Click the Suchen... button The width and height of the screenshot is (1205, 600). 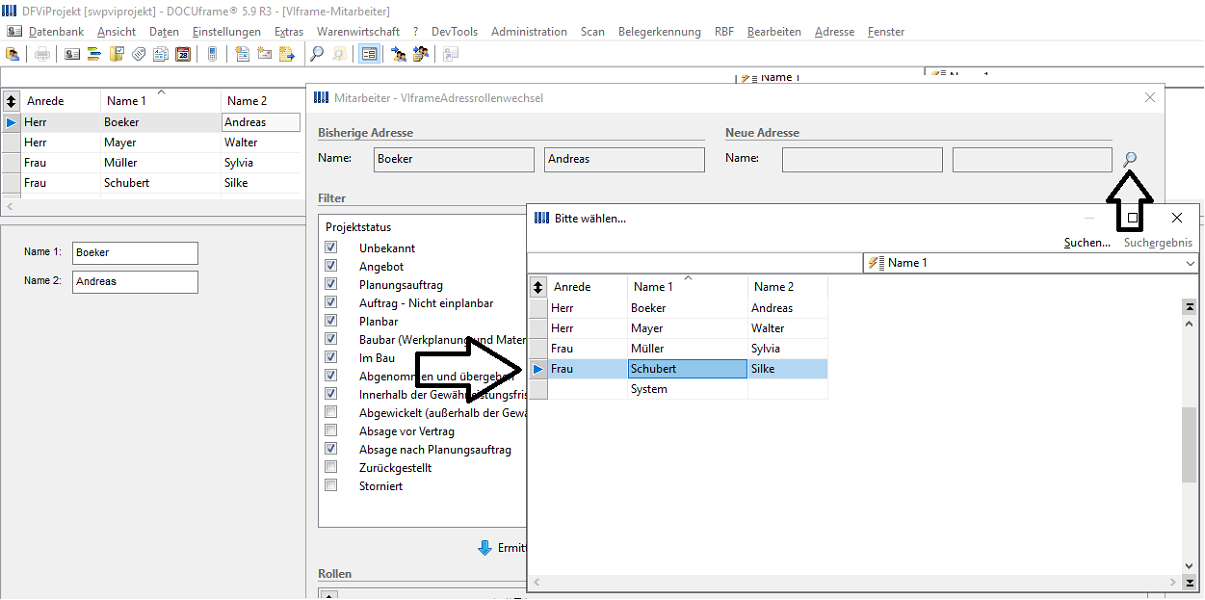(1087, 243)
